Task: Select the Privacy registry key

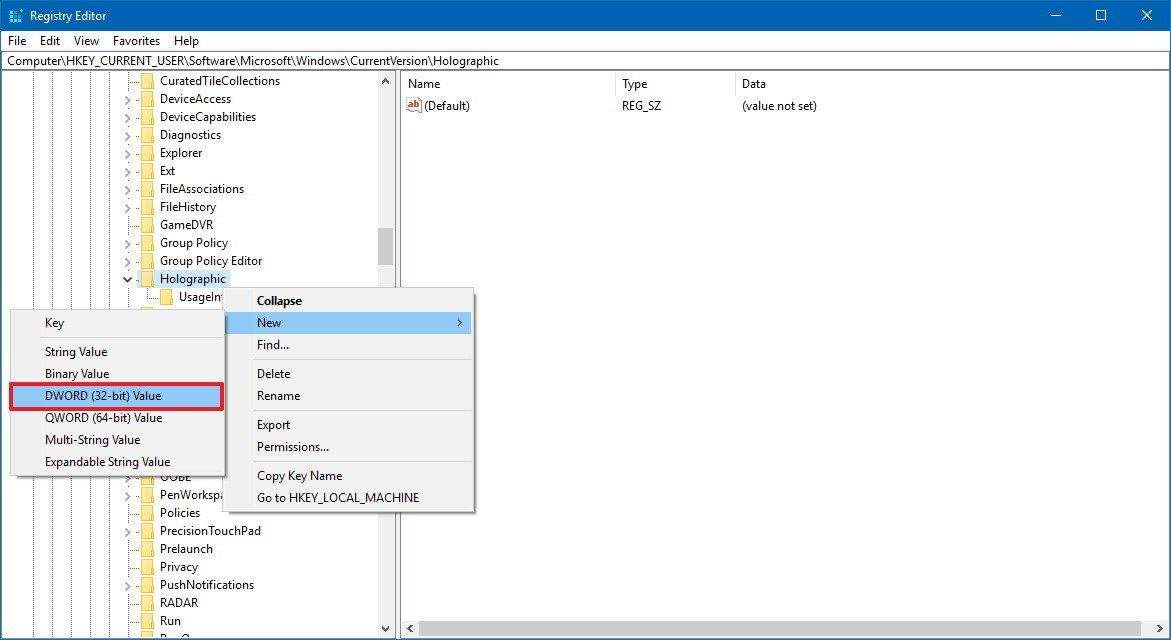Action: coord(177,566)
